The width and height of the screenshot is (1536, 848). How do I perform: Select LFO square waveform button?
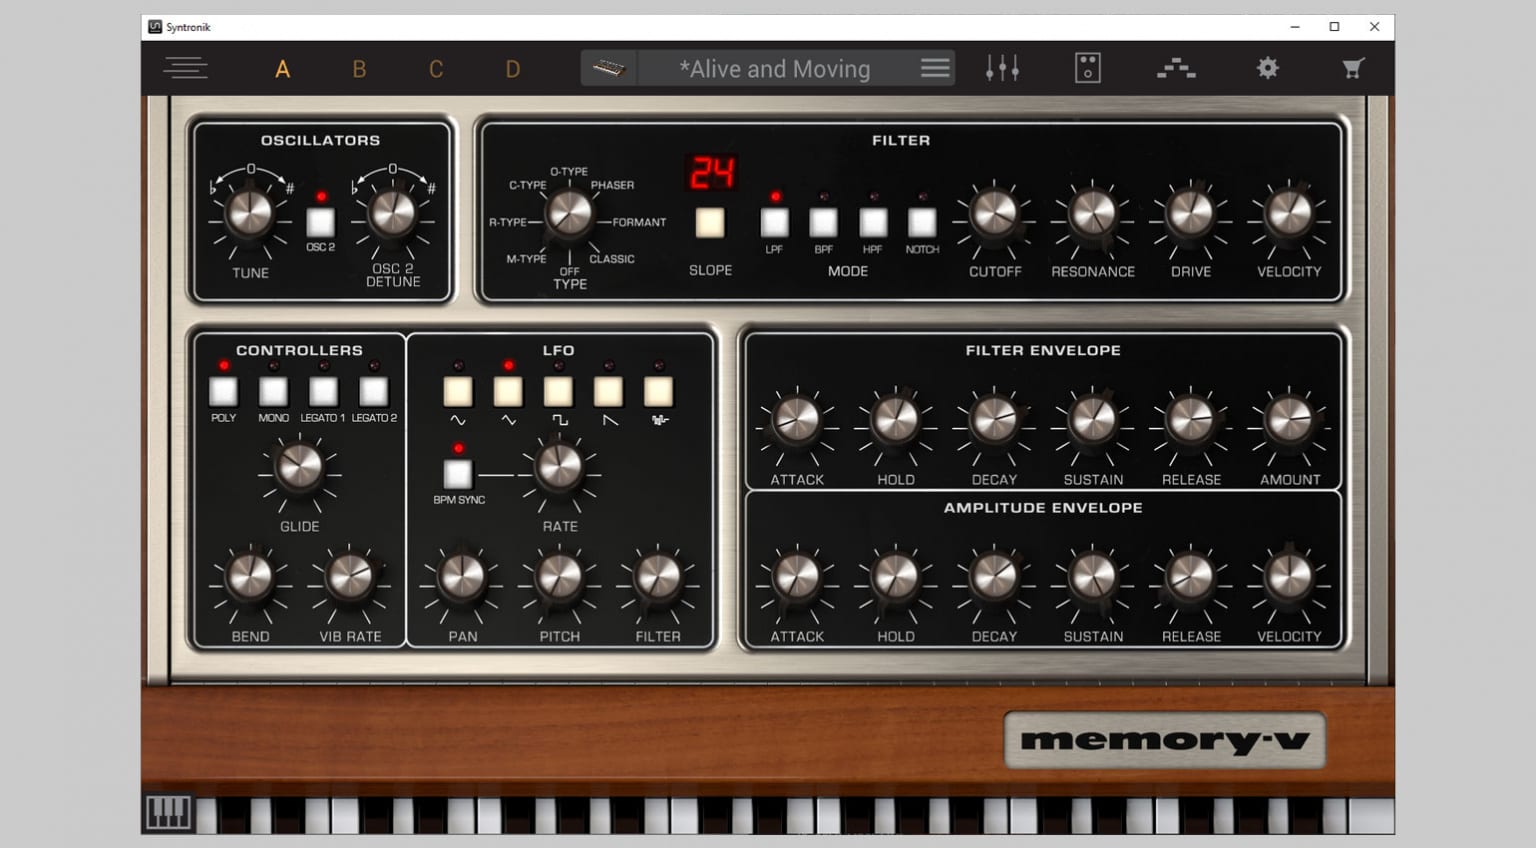tap(558, 391)
